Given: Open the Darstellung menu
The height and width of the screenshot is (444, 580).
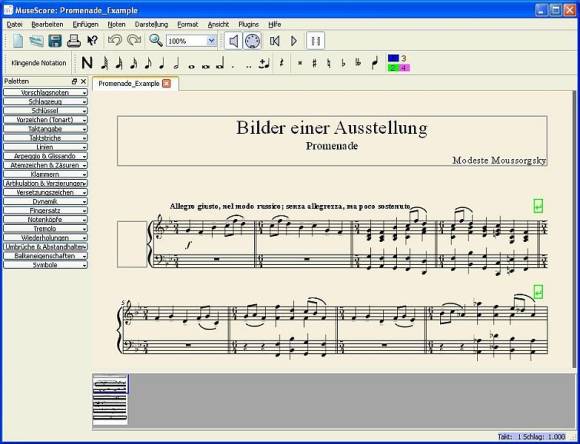Looking at the screenshot, I should pos(151,24).
